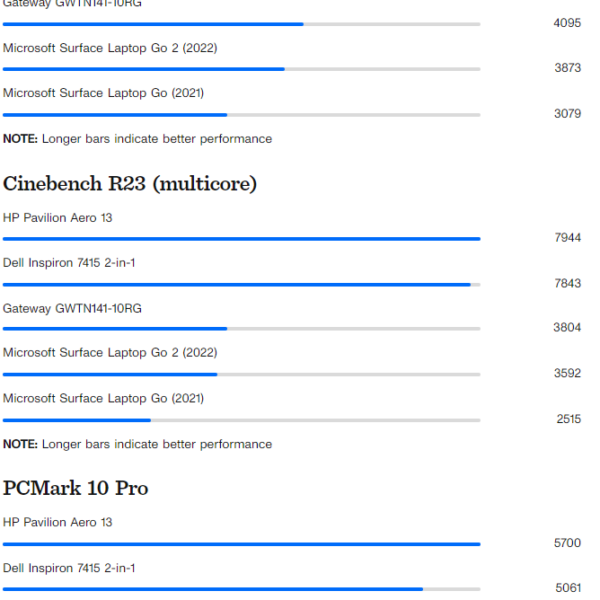Click the Surface Laptop Go (2021) bar scoring 3079
The image size is (600, 600).
click(x=115, y=115)
